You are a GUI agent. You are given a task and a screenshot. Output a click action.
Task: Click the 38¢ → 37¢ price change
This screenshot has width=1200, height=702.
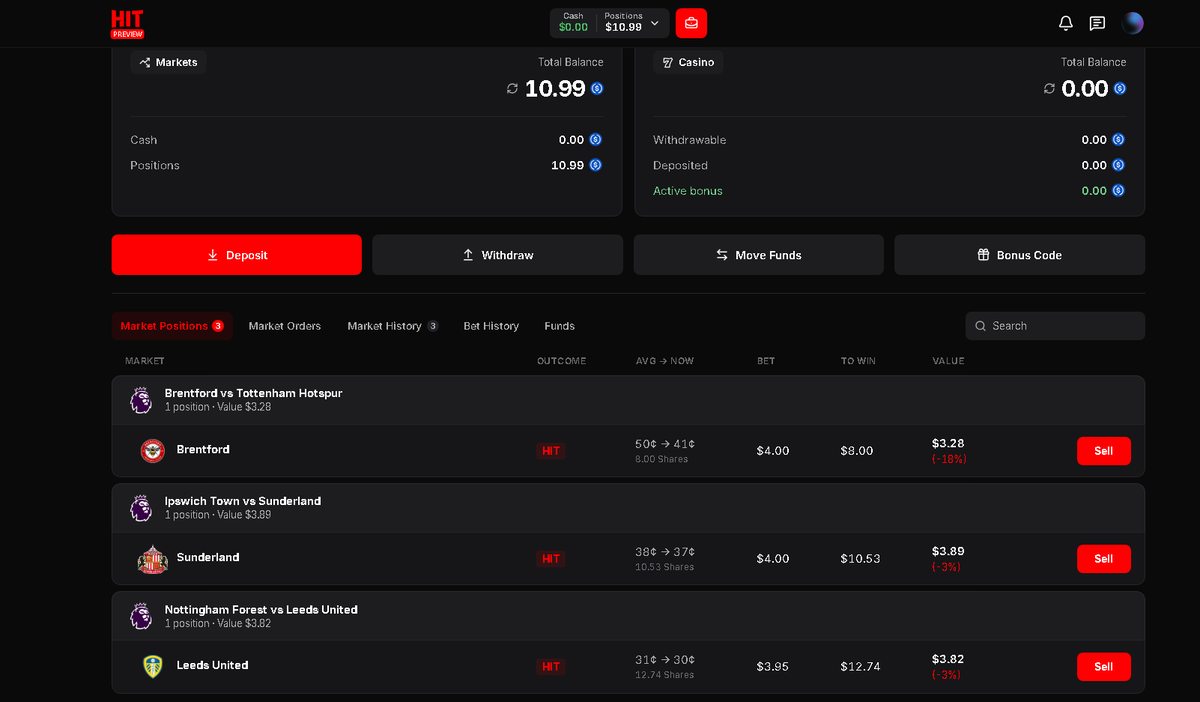pyautogui.click(x=665, y=552)
